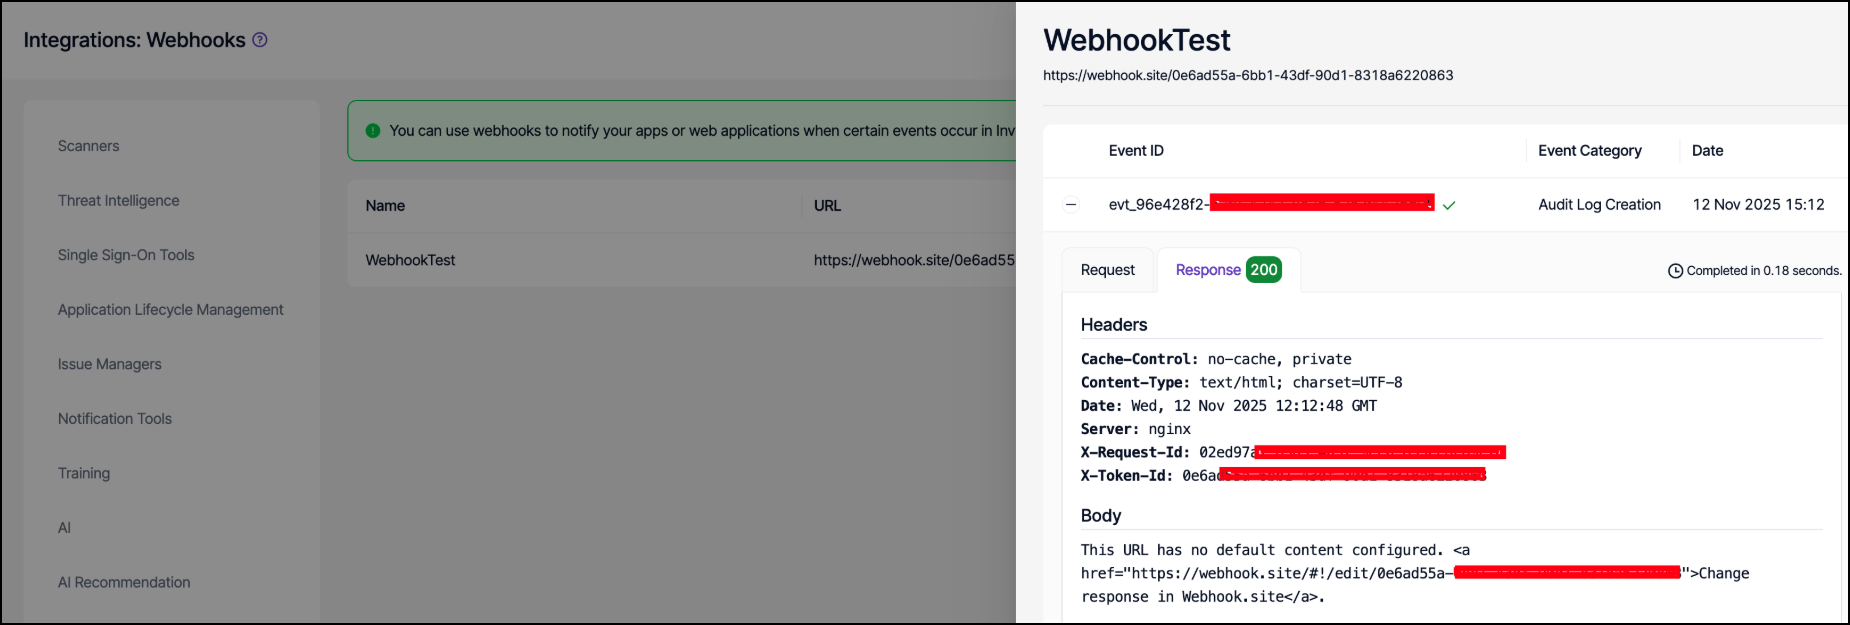This screenshot has height=625, width=1850.
Task: Click the WebhookTest name in the table
Action: point(410,260)
